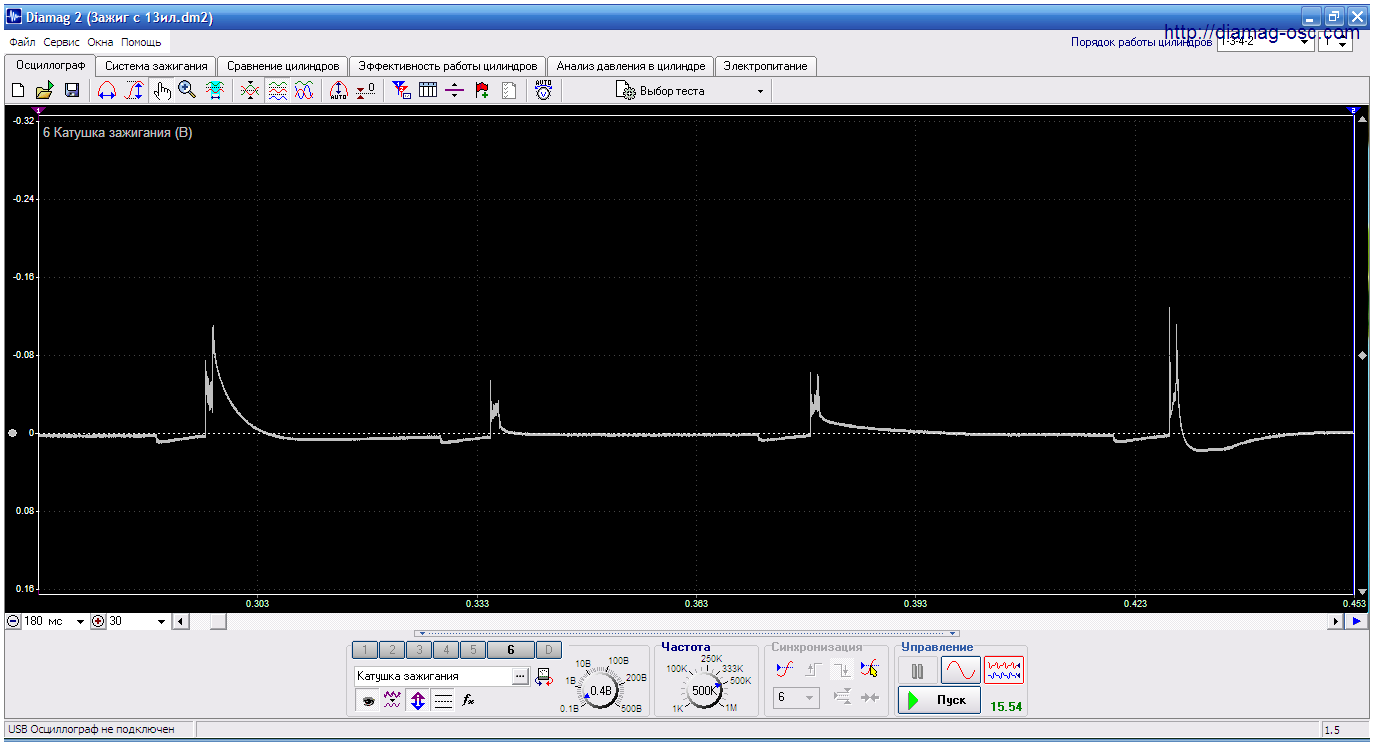This screenshot has height=742, width=1374.
Task: Click the auto vertical scale icon
Action: [339, 90]
